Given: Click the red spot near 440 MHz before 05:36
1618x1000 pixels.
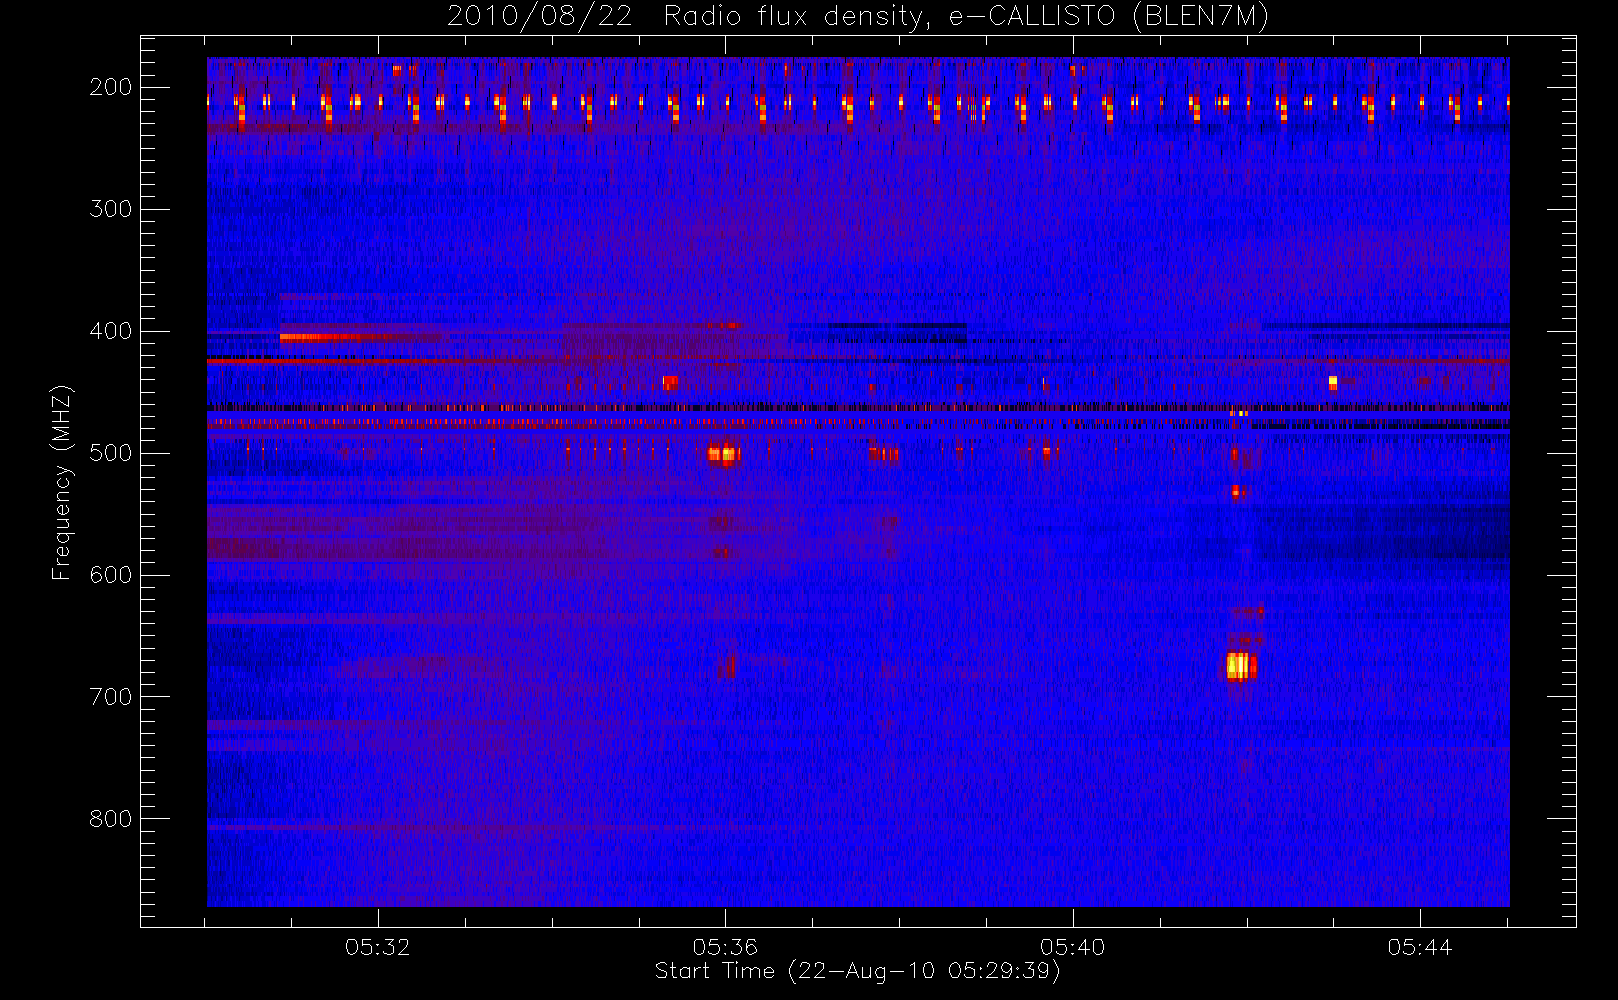Looking at the screenshot, I should point(670,382).
